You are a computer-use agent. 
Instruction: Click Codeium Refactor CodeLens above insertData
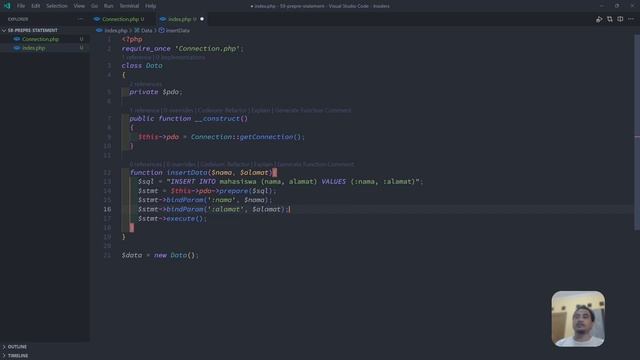click(x=225, y=164)
